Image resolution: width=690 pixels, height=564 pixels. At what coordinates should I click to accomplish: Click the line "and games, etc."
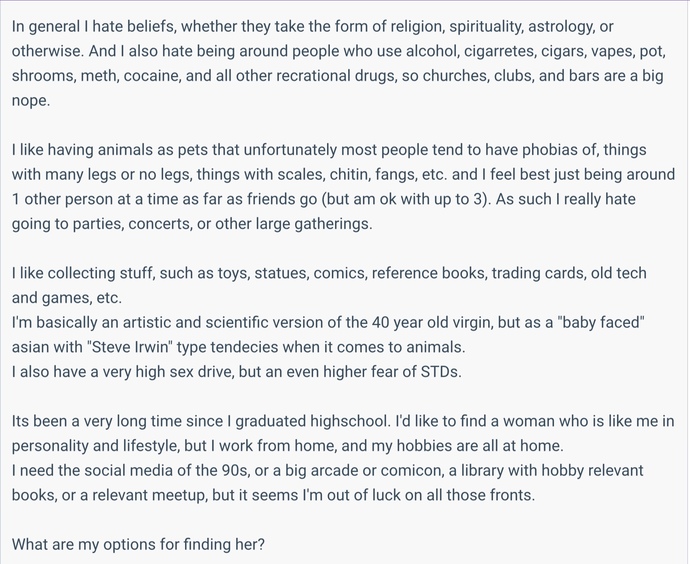tap(66, 298)
